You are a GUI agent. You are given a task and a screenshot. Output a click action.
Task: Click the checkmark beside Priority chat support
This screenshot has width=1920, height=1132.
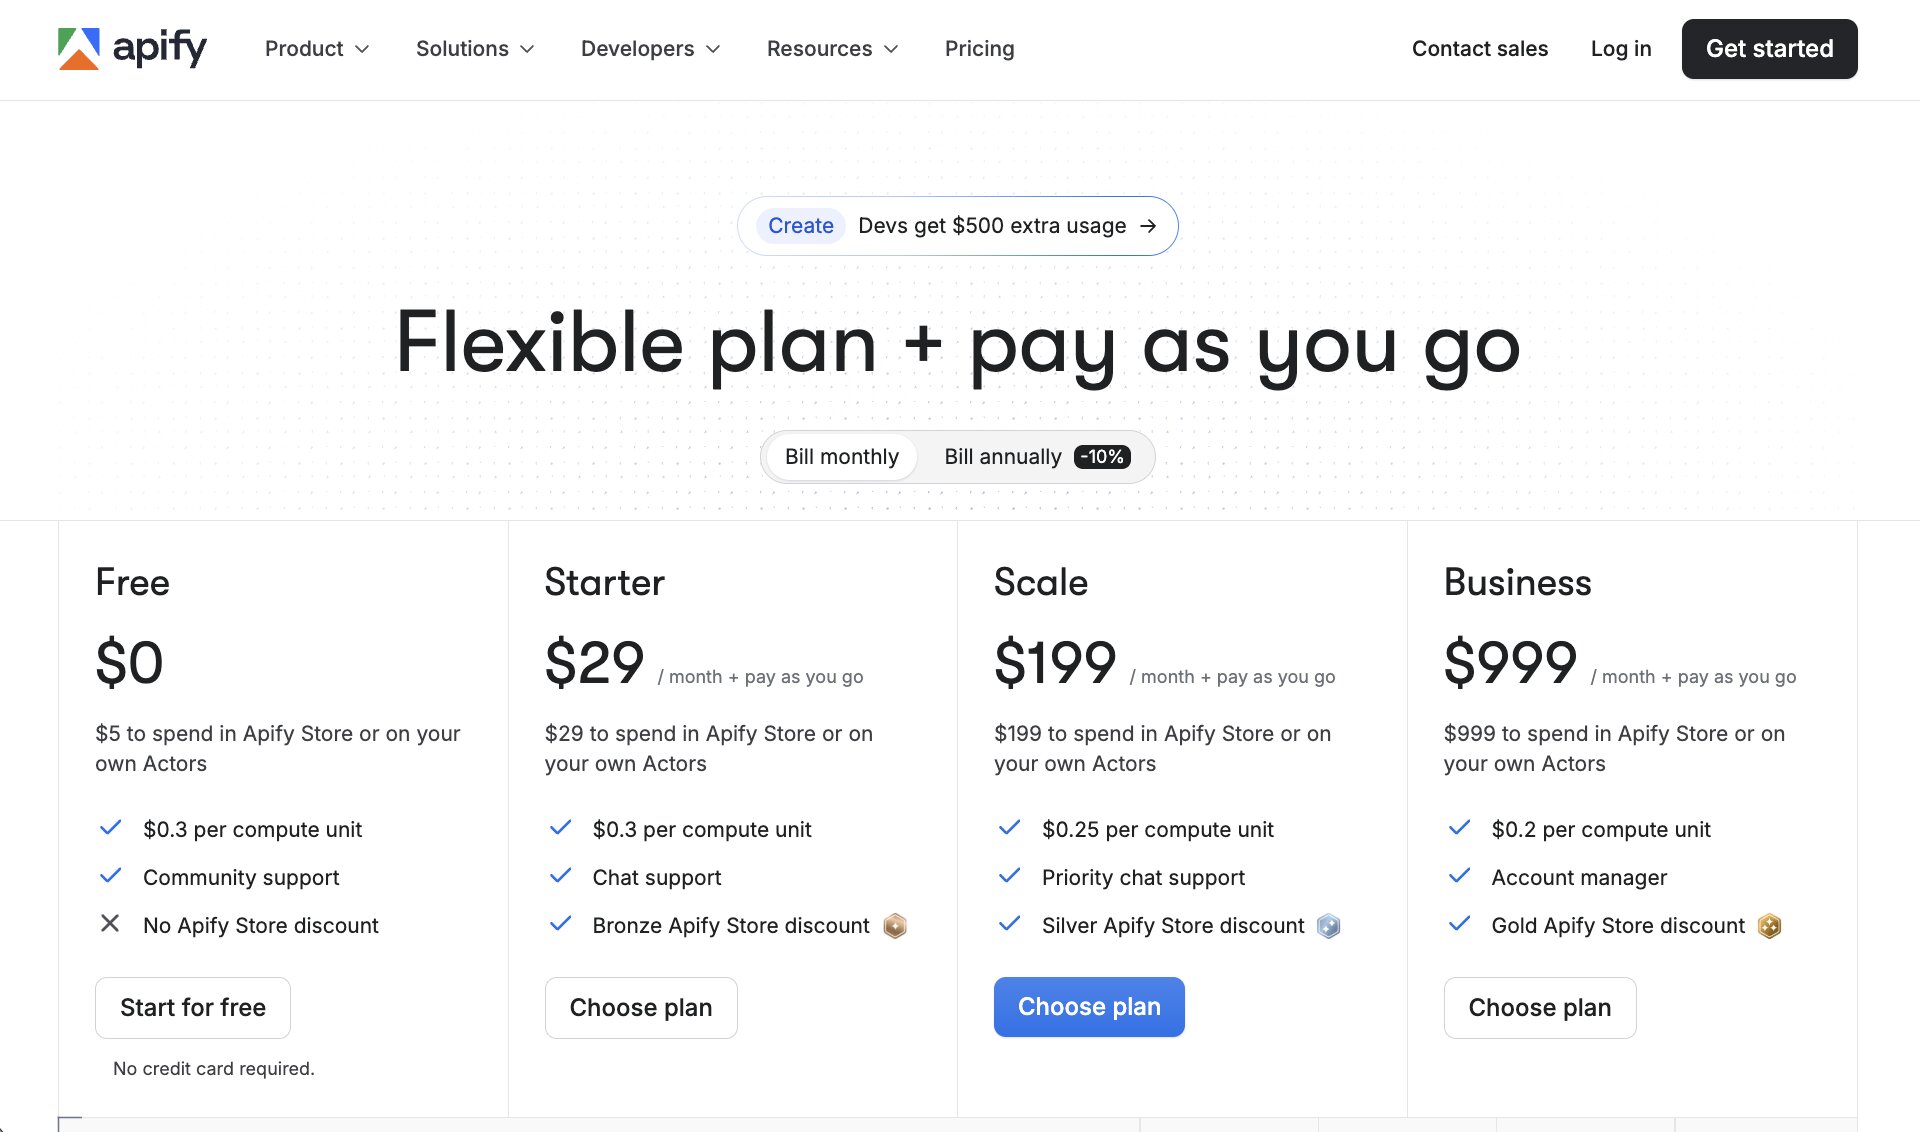[1009, 875]
